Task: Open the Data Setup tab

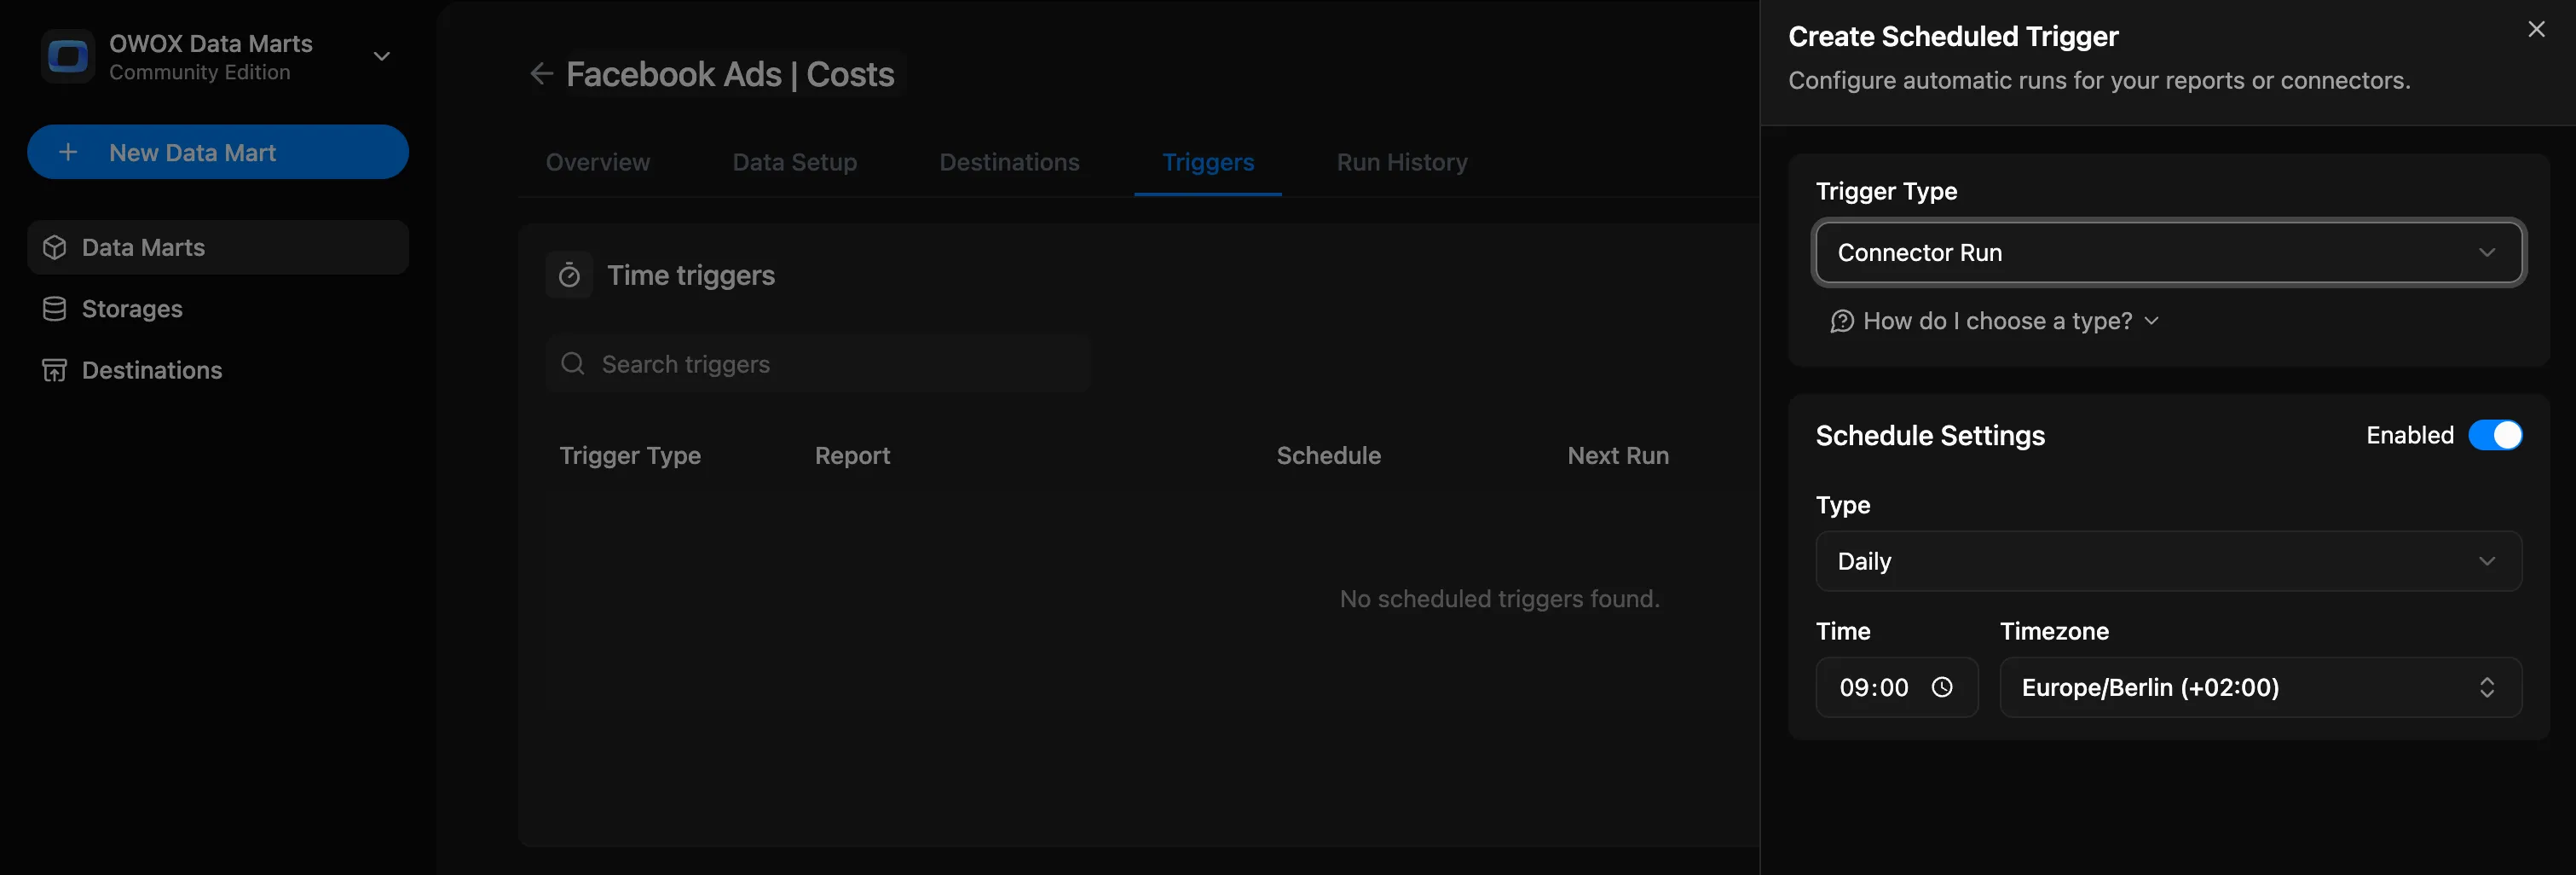Action: click(794, 162)
